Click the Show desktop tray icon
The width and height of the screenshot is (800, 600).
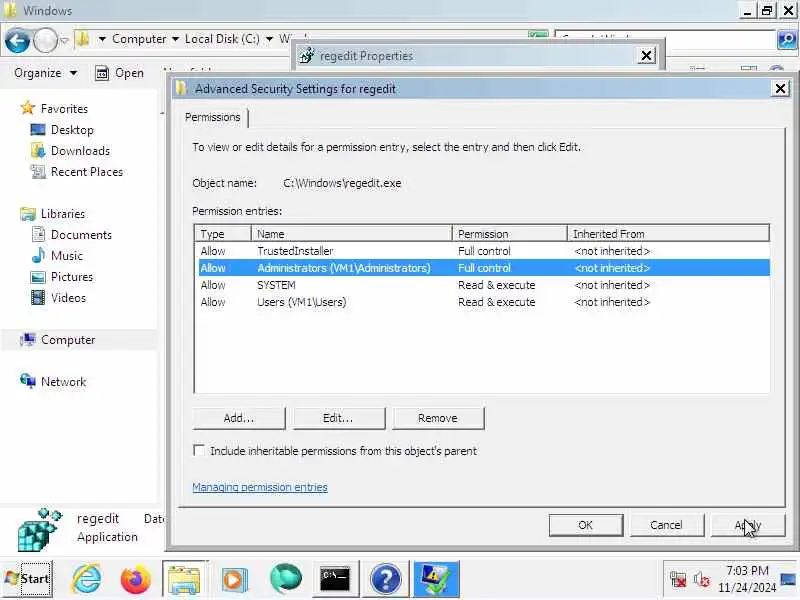[789, 579]
